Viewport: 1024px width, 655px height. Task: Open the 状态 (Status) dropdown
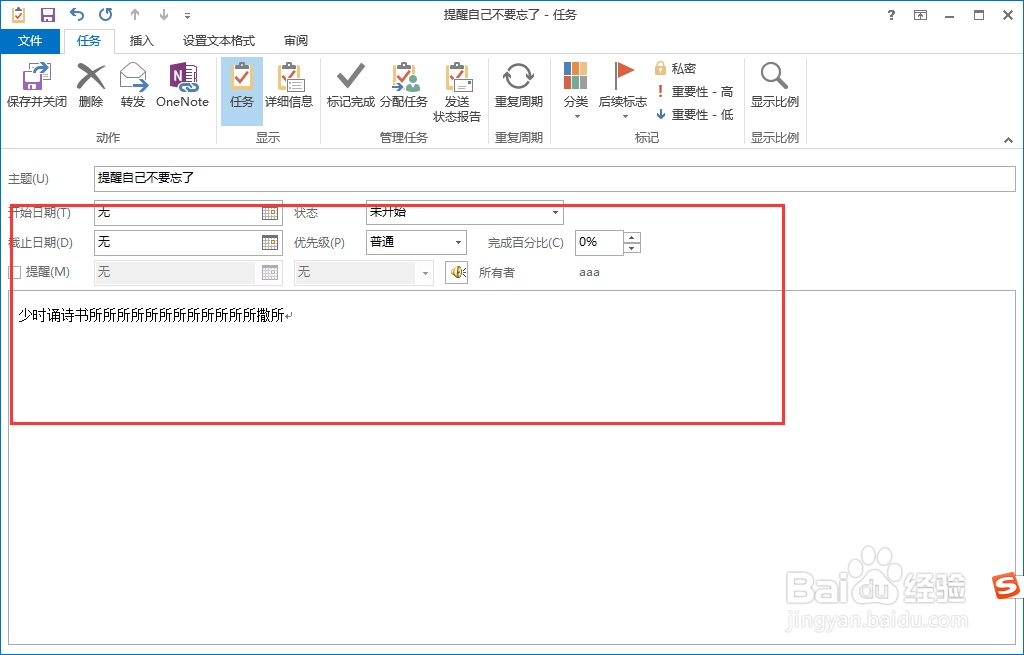click(x=555, y=213)
